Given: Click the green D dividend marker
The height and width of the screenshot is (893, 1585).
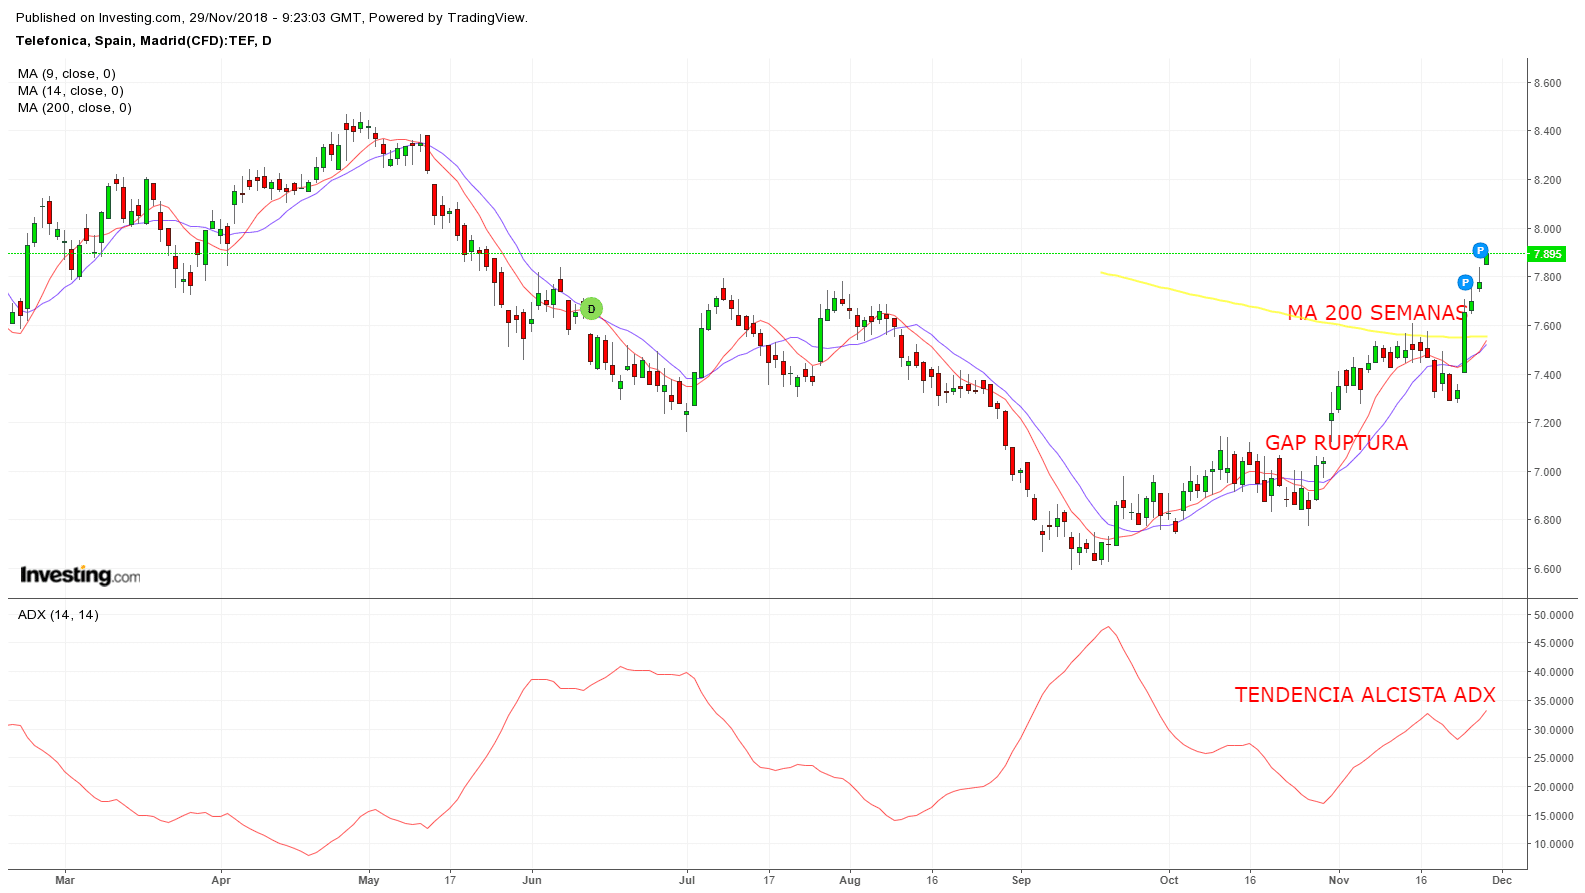Looking at the screenshot, I should tap(591, 309).
